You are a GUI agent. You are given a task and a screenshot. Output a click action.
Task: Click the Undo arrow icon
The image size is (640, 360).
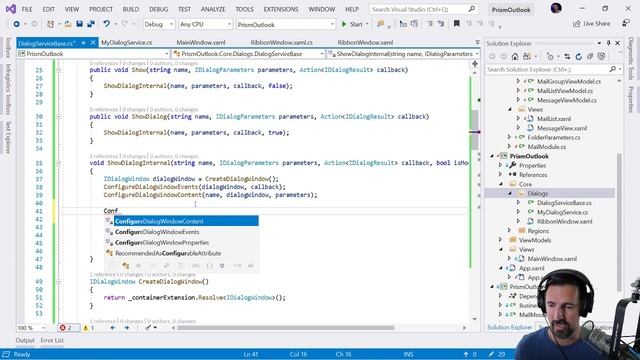tap(107, 24)
